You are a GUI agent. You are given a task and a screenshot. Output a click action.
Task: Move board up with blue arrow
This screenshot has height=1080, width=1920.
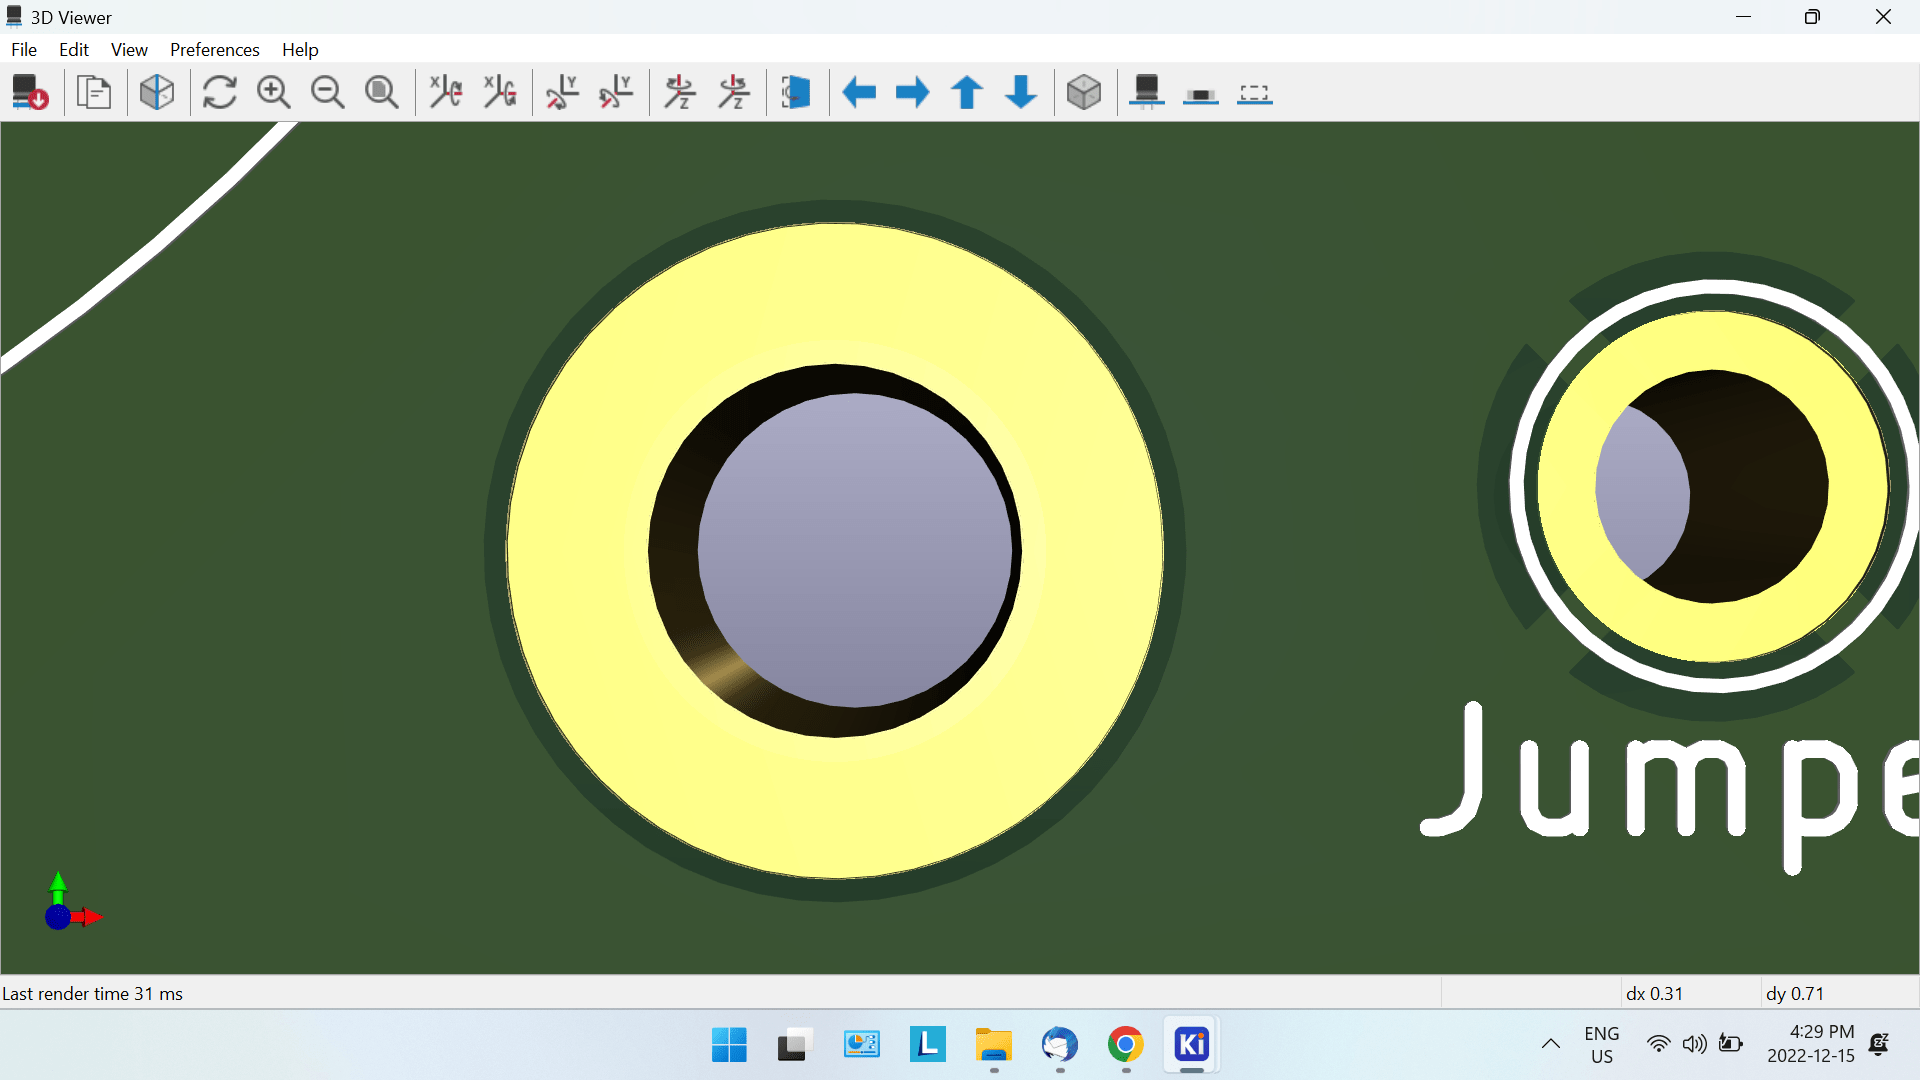967,92
